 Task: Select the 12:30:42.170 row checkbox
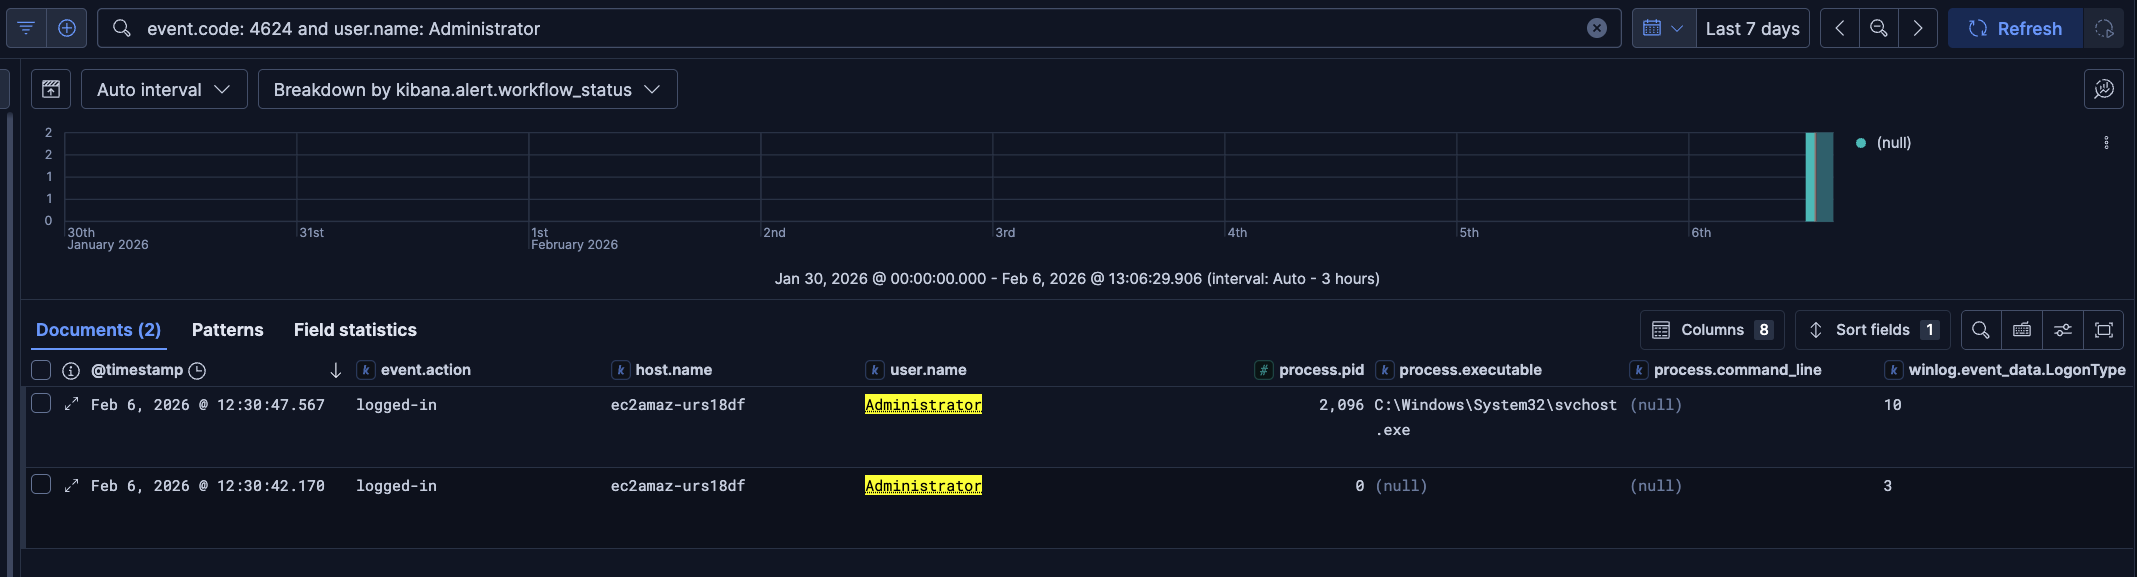pyautogui.click(x=41, y=484)
